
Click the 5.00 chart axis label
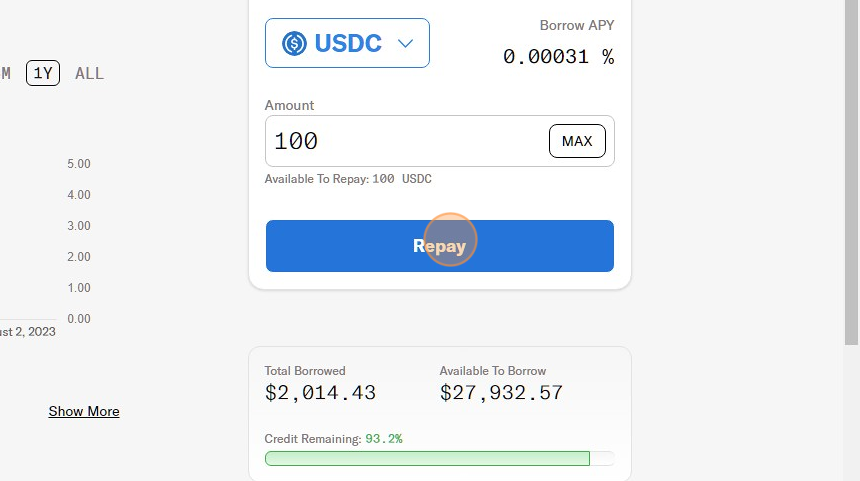pos(78,164)
